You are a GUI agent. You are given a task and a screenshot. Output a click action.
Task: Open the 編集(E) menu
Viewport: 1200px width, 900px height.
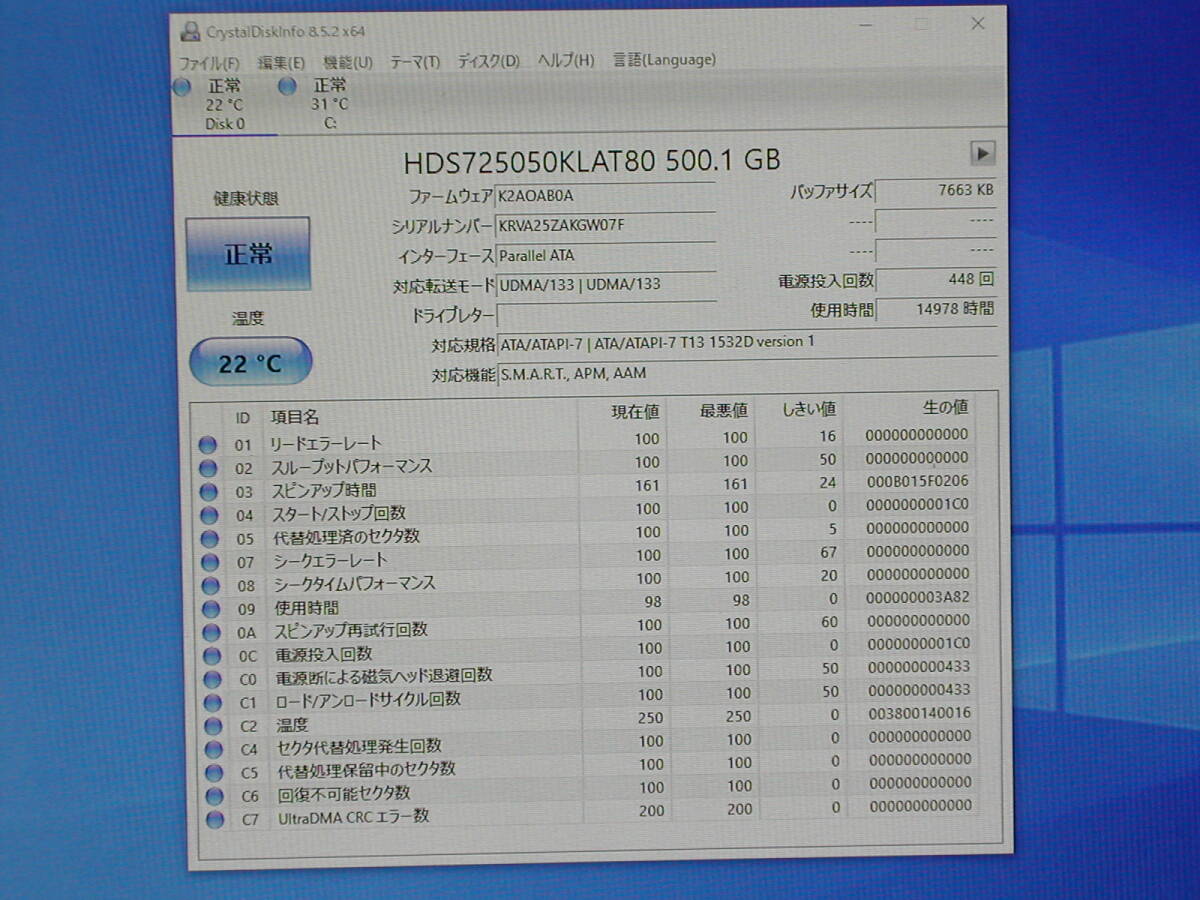pyautogui.click(x=281, y=62)
